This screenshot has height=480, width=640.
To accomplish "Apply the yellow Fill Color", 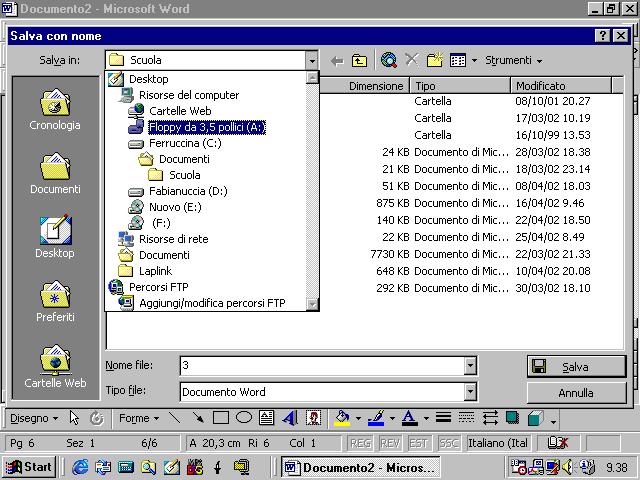I will pyautogui.click(x=342, y=418).
